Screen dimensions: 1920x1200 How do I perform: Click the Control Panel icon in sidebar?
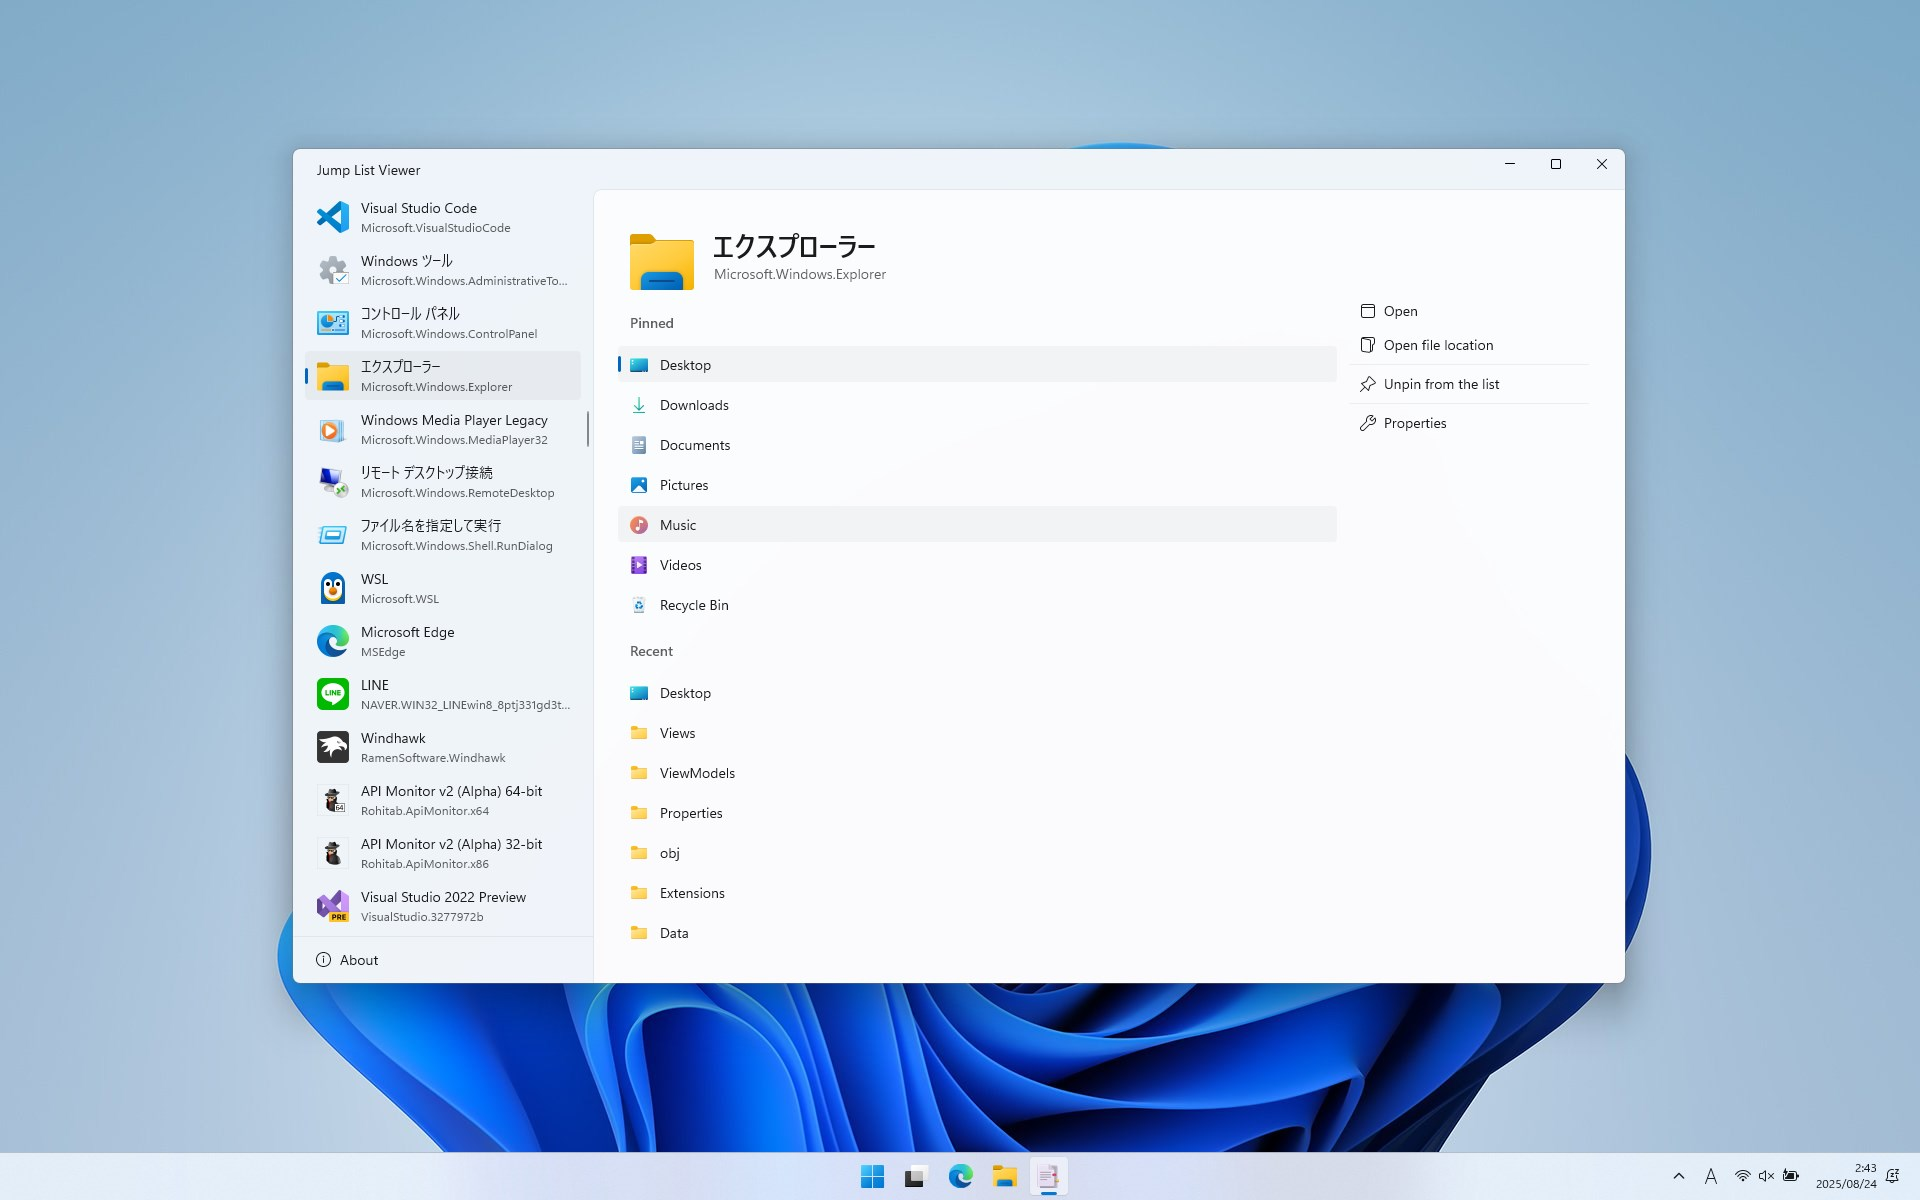click(332, 323)
